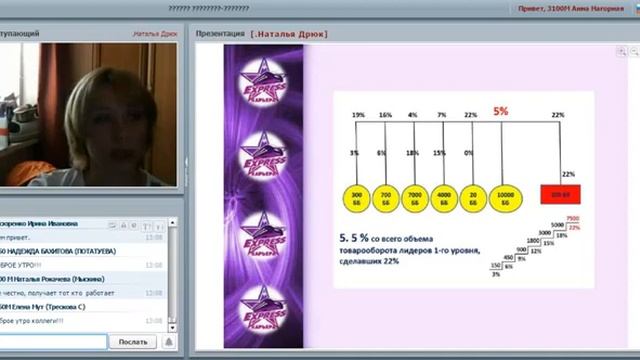Click the 12% stair label
The height and width of the screenshot is (360, 640).
[x=536, y=251]
